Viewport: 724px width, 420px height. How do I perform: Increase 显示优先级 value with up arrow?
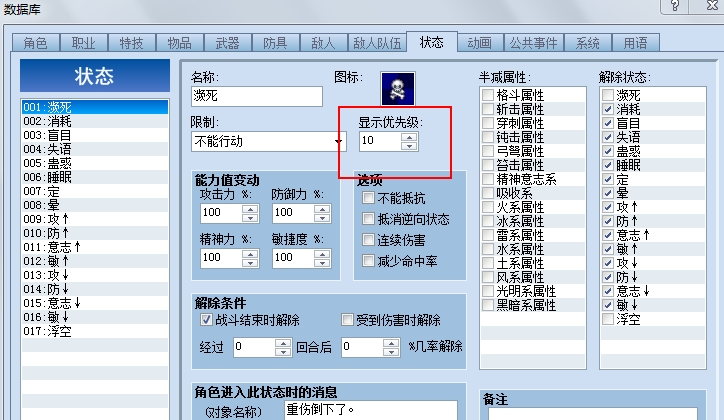409,137
